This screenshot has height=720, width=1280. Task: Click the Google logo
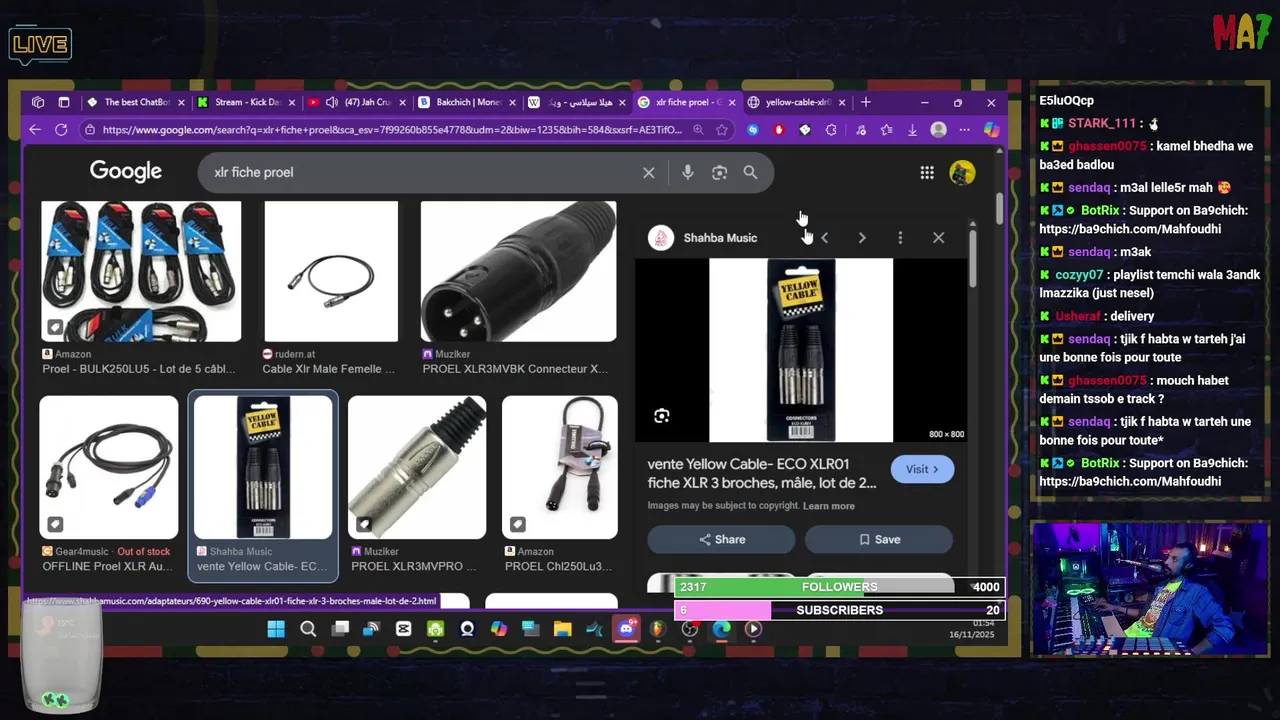(125, 171)
